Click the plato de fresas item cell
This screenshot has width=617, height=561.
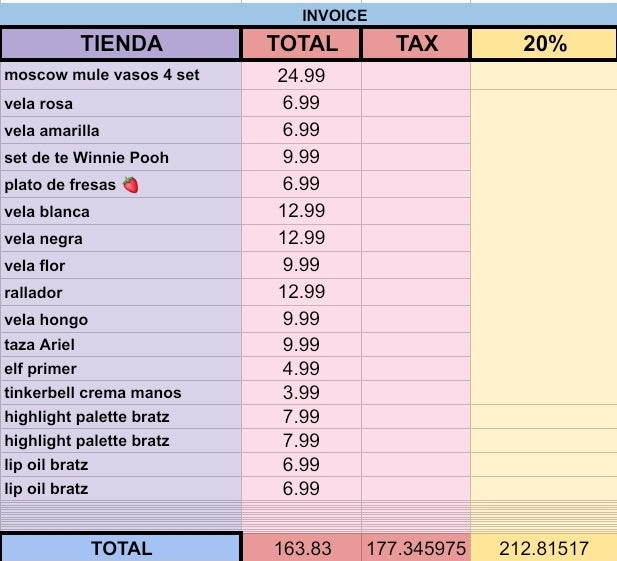click(121, 185)
